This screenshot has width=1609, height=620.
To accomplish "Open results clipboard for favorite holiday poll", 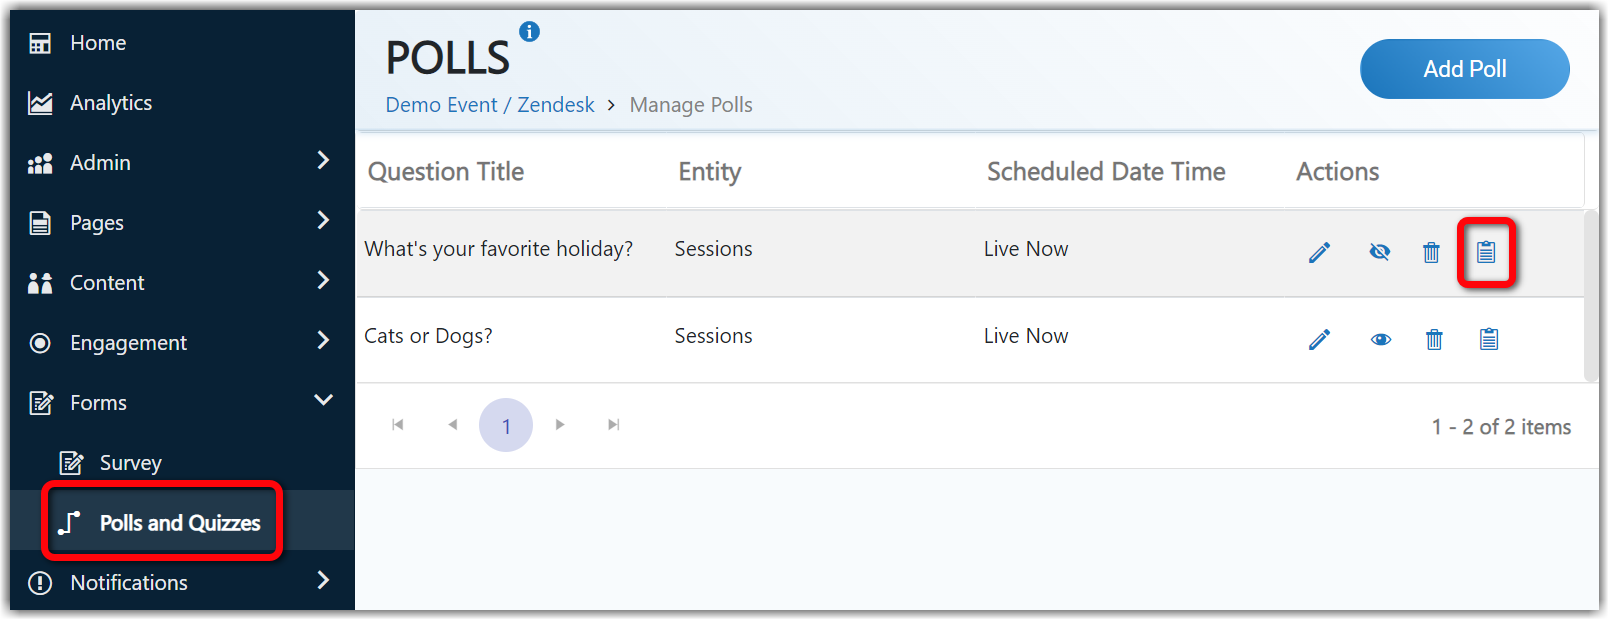I will pos(1486,252).
